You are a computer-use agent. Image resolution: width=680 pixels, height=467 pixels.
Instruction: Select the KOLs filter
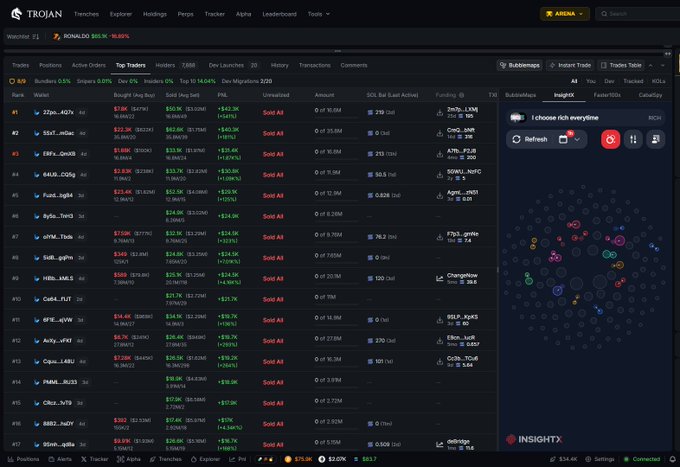(x=658, y=81)
